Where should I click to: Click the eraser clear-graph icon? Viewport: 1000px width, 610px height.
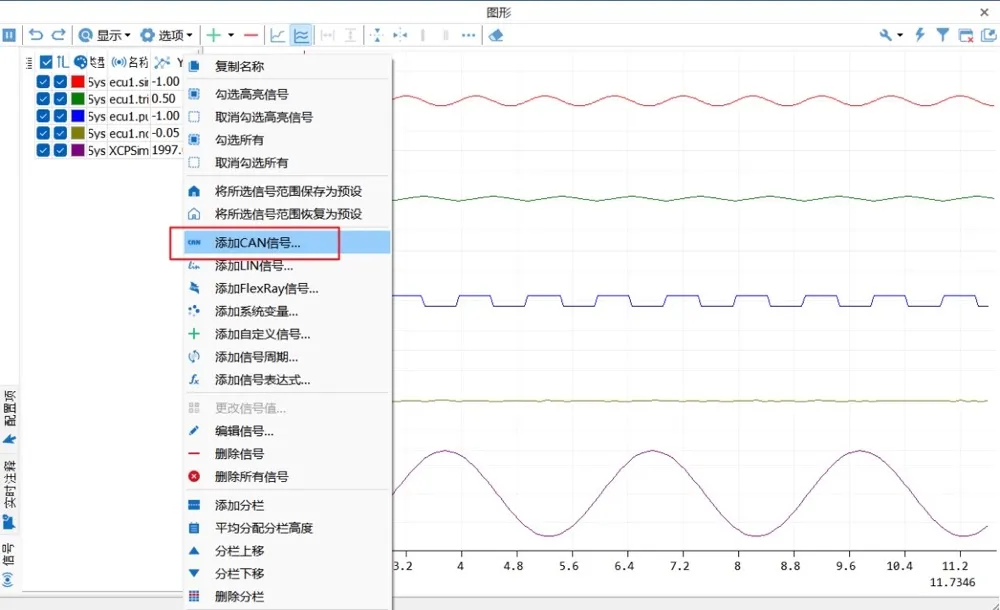(x=496, y=35)
